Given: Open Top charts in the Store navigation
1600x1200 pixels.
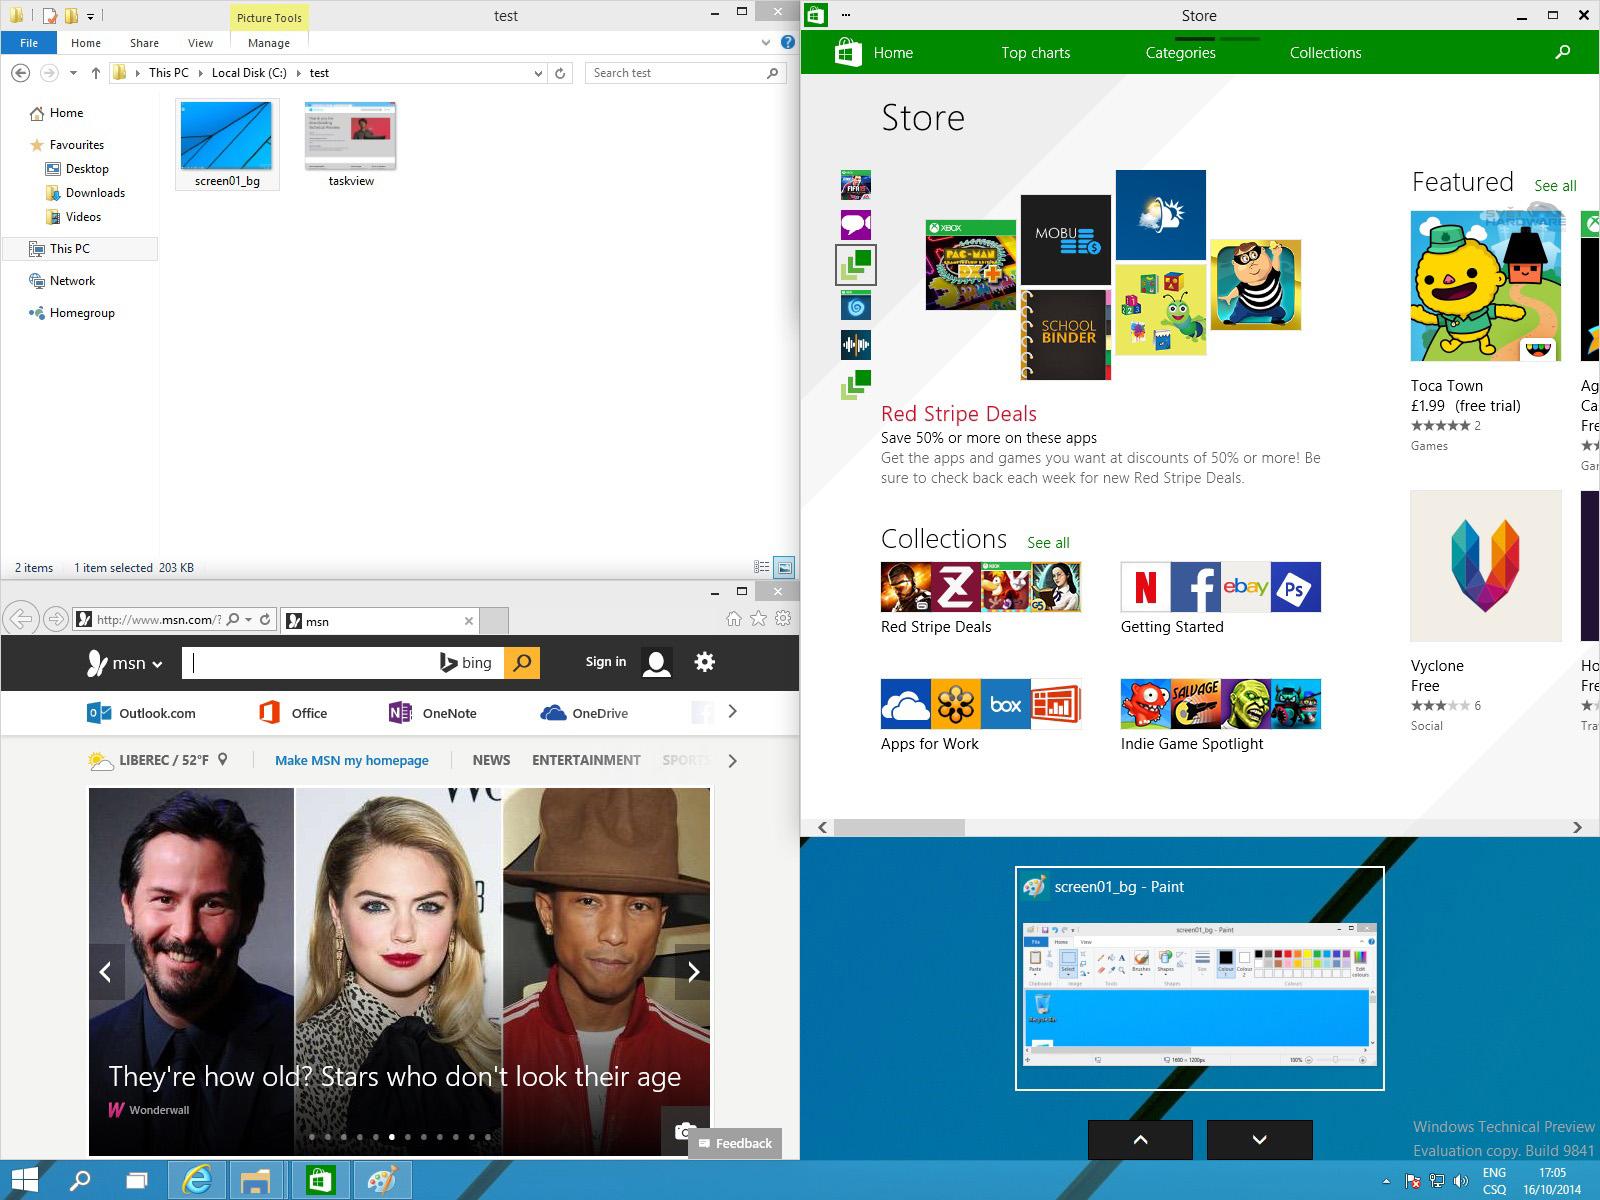Looking at the screenshot, I should (1036, 52).
